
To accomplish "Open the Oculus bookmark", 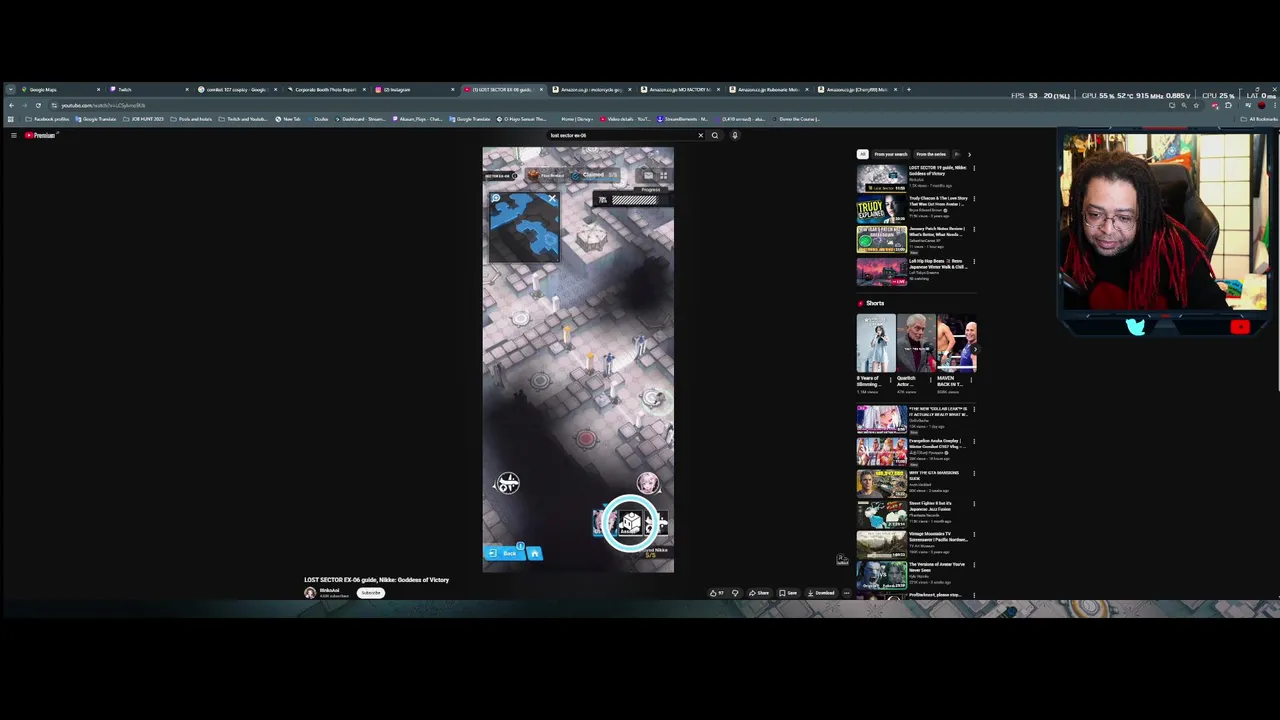I will (318, 119).
